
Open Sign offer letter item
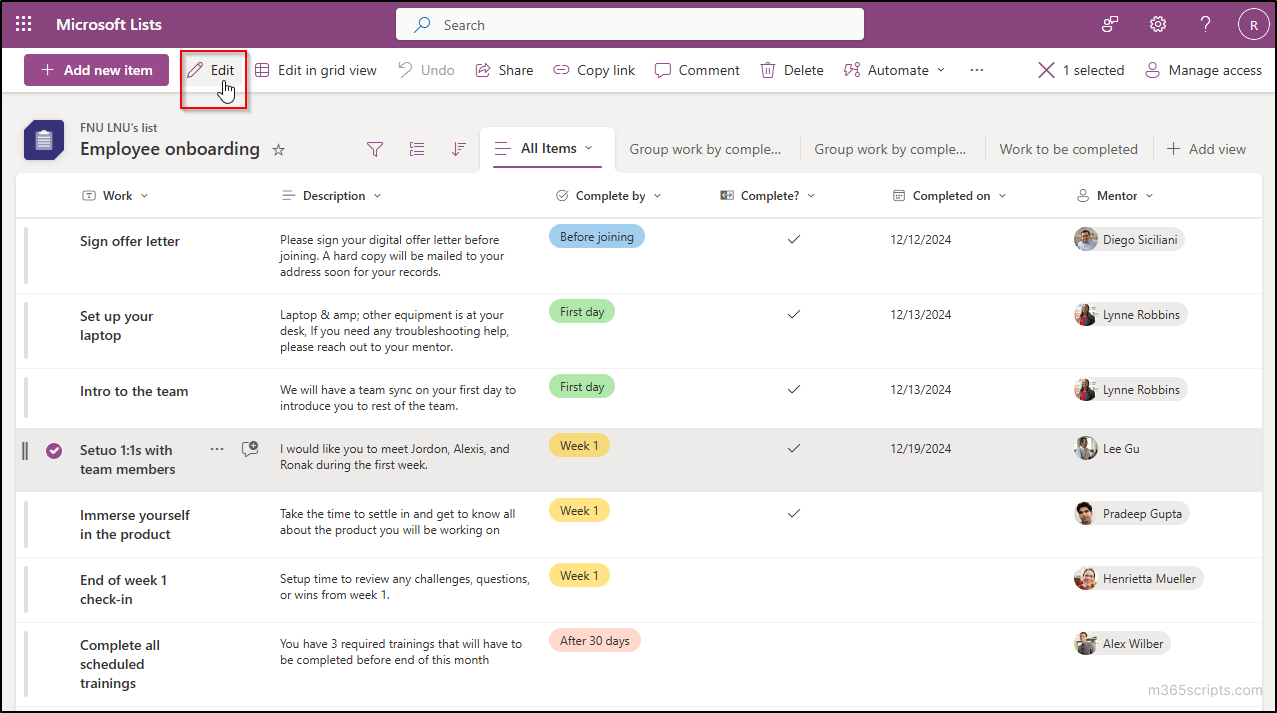pos(130,241)
